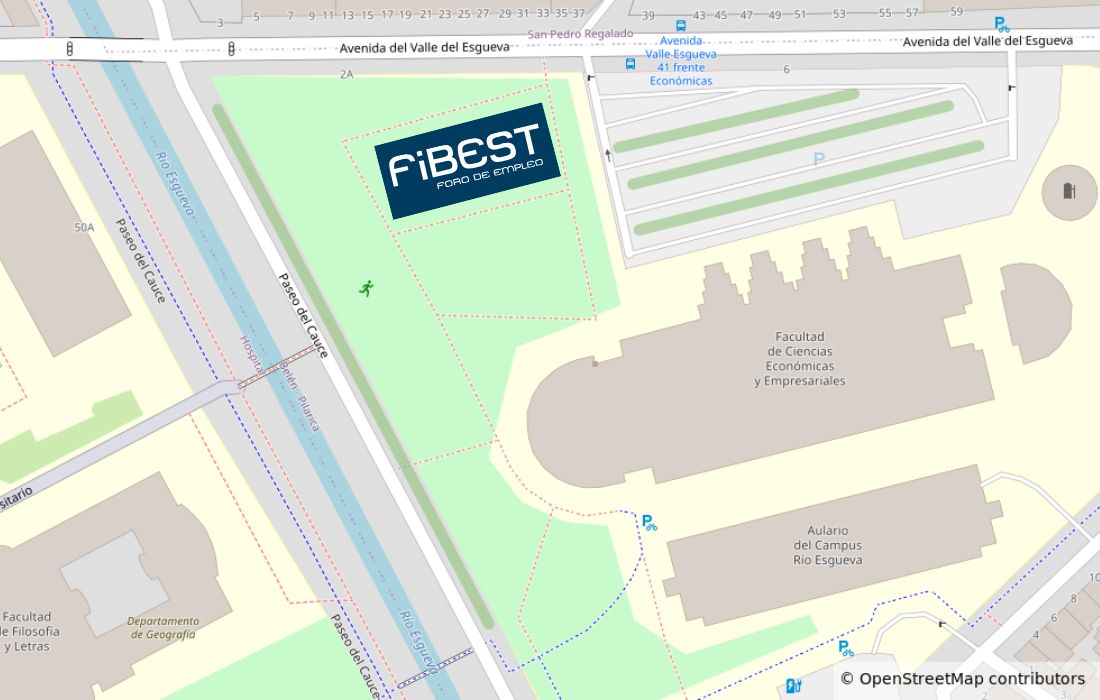This screenshot has width=1100, height=700.
Task: Click the semicircular building east of the Economics faculty
Action: pos(1035,313)
